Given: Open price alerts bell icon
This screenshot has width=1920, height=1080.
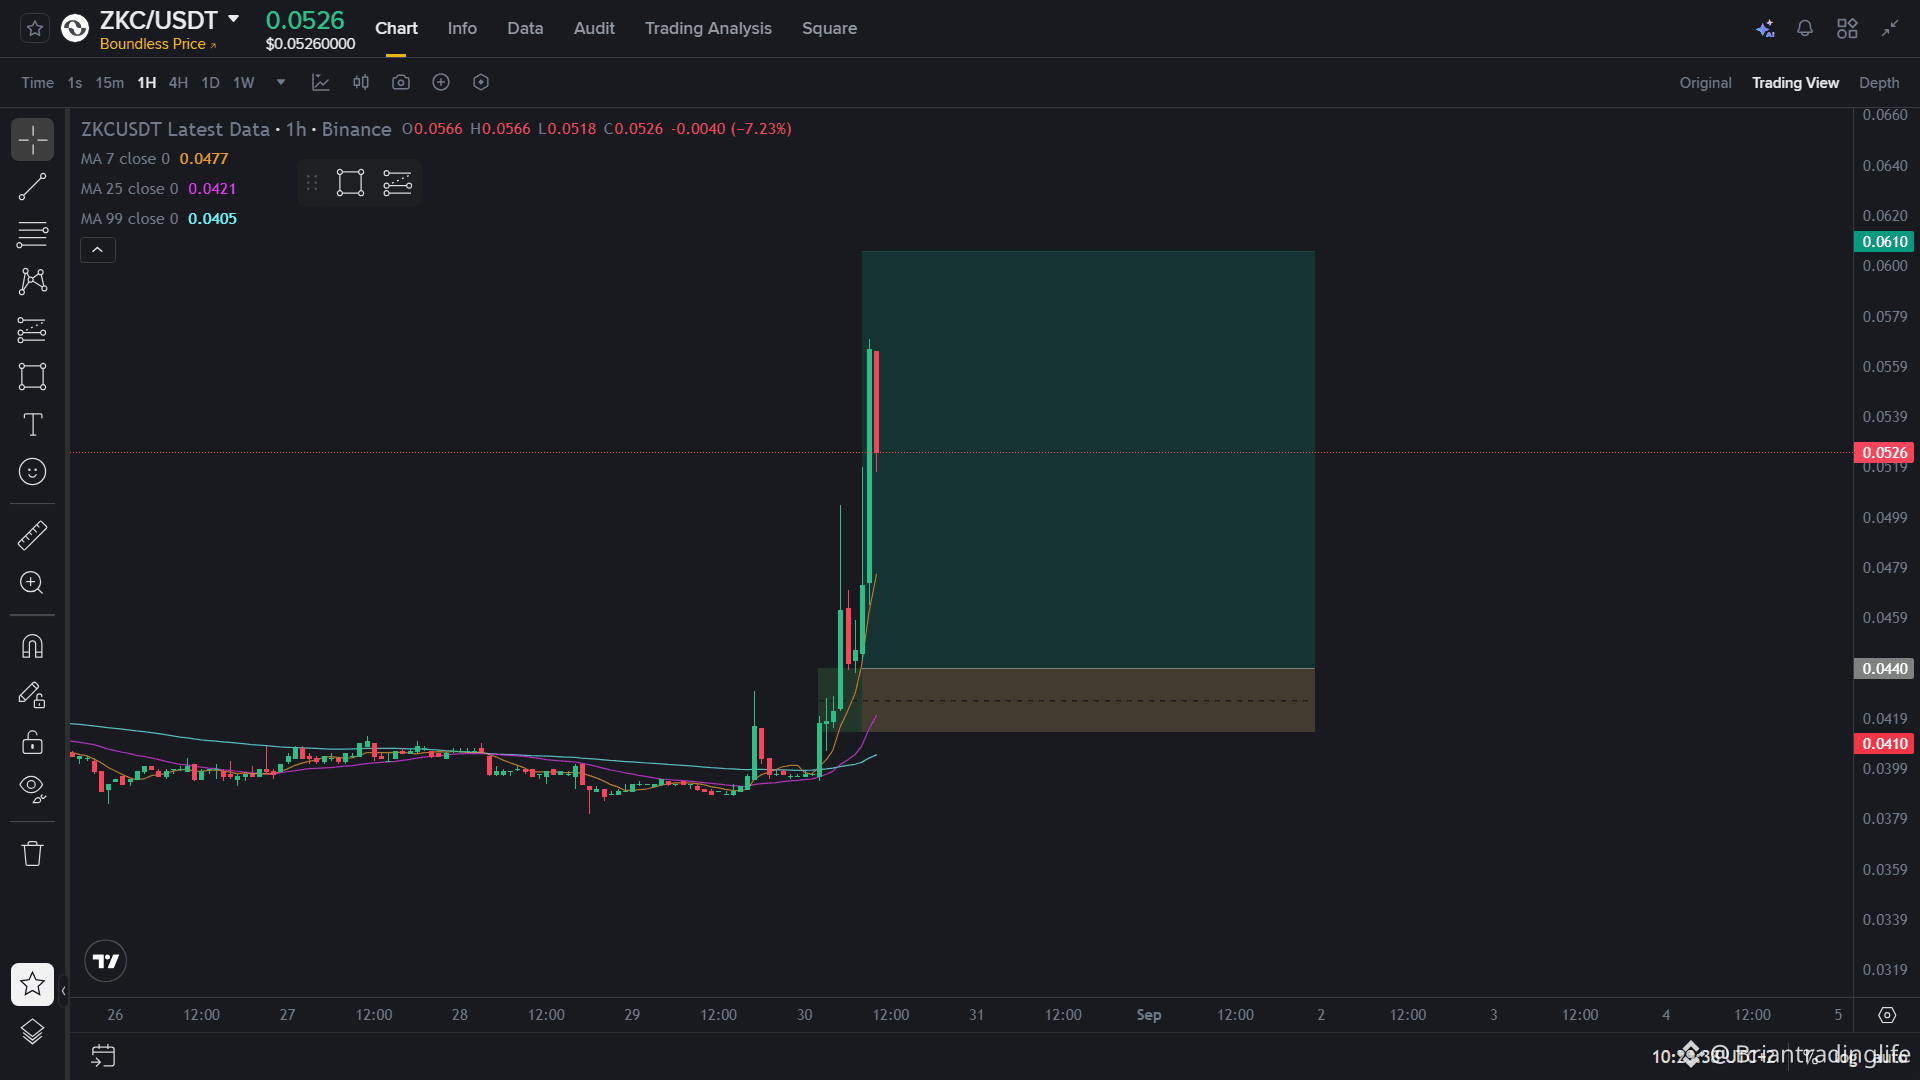Looking at the screenshot, I should coord(1805,28).
